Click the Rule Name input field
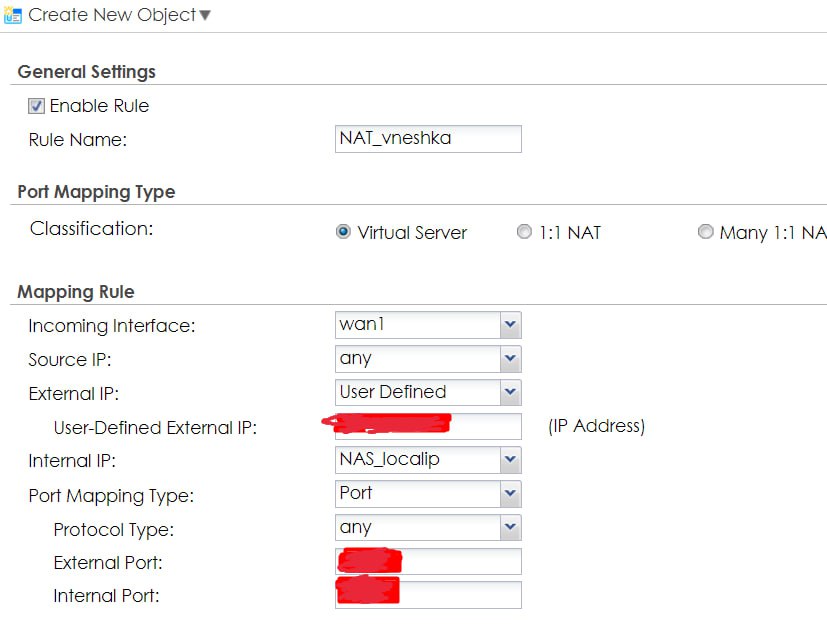This screenshot has width=827, height=634. (428, 139)
